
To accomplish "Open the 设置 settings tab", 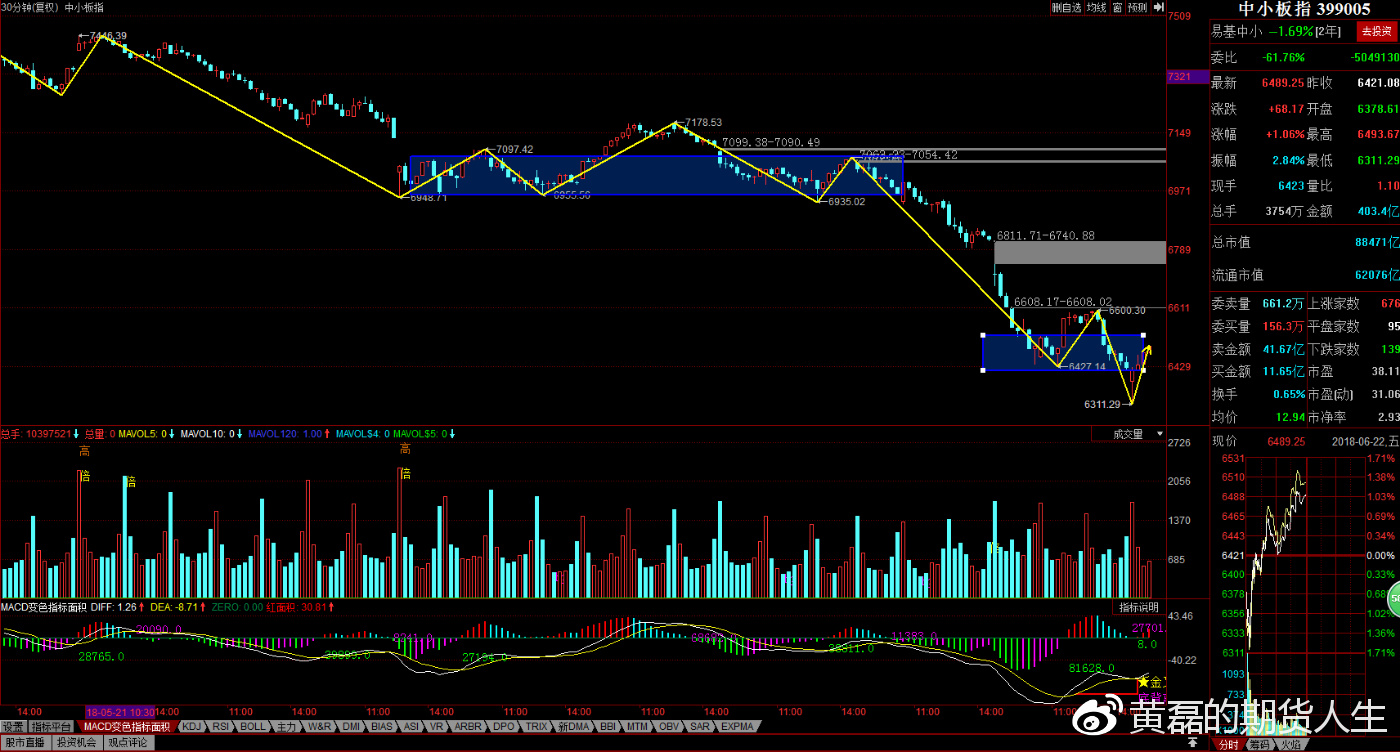I will [13, 726].
